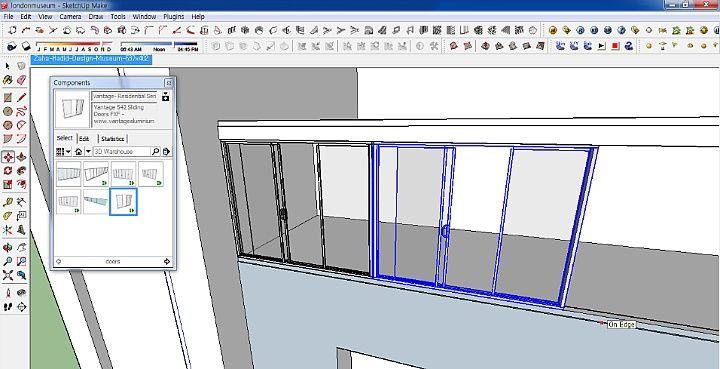Switch to Select tab in Components
The image size is (720, 369).
(65, 138)
